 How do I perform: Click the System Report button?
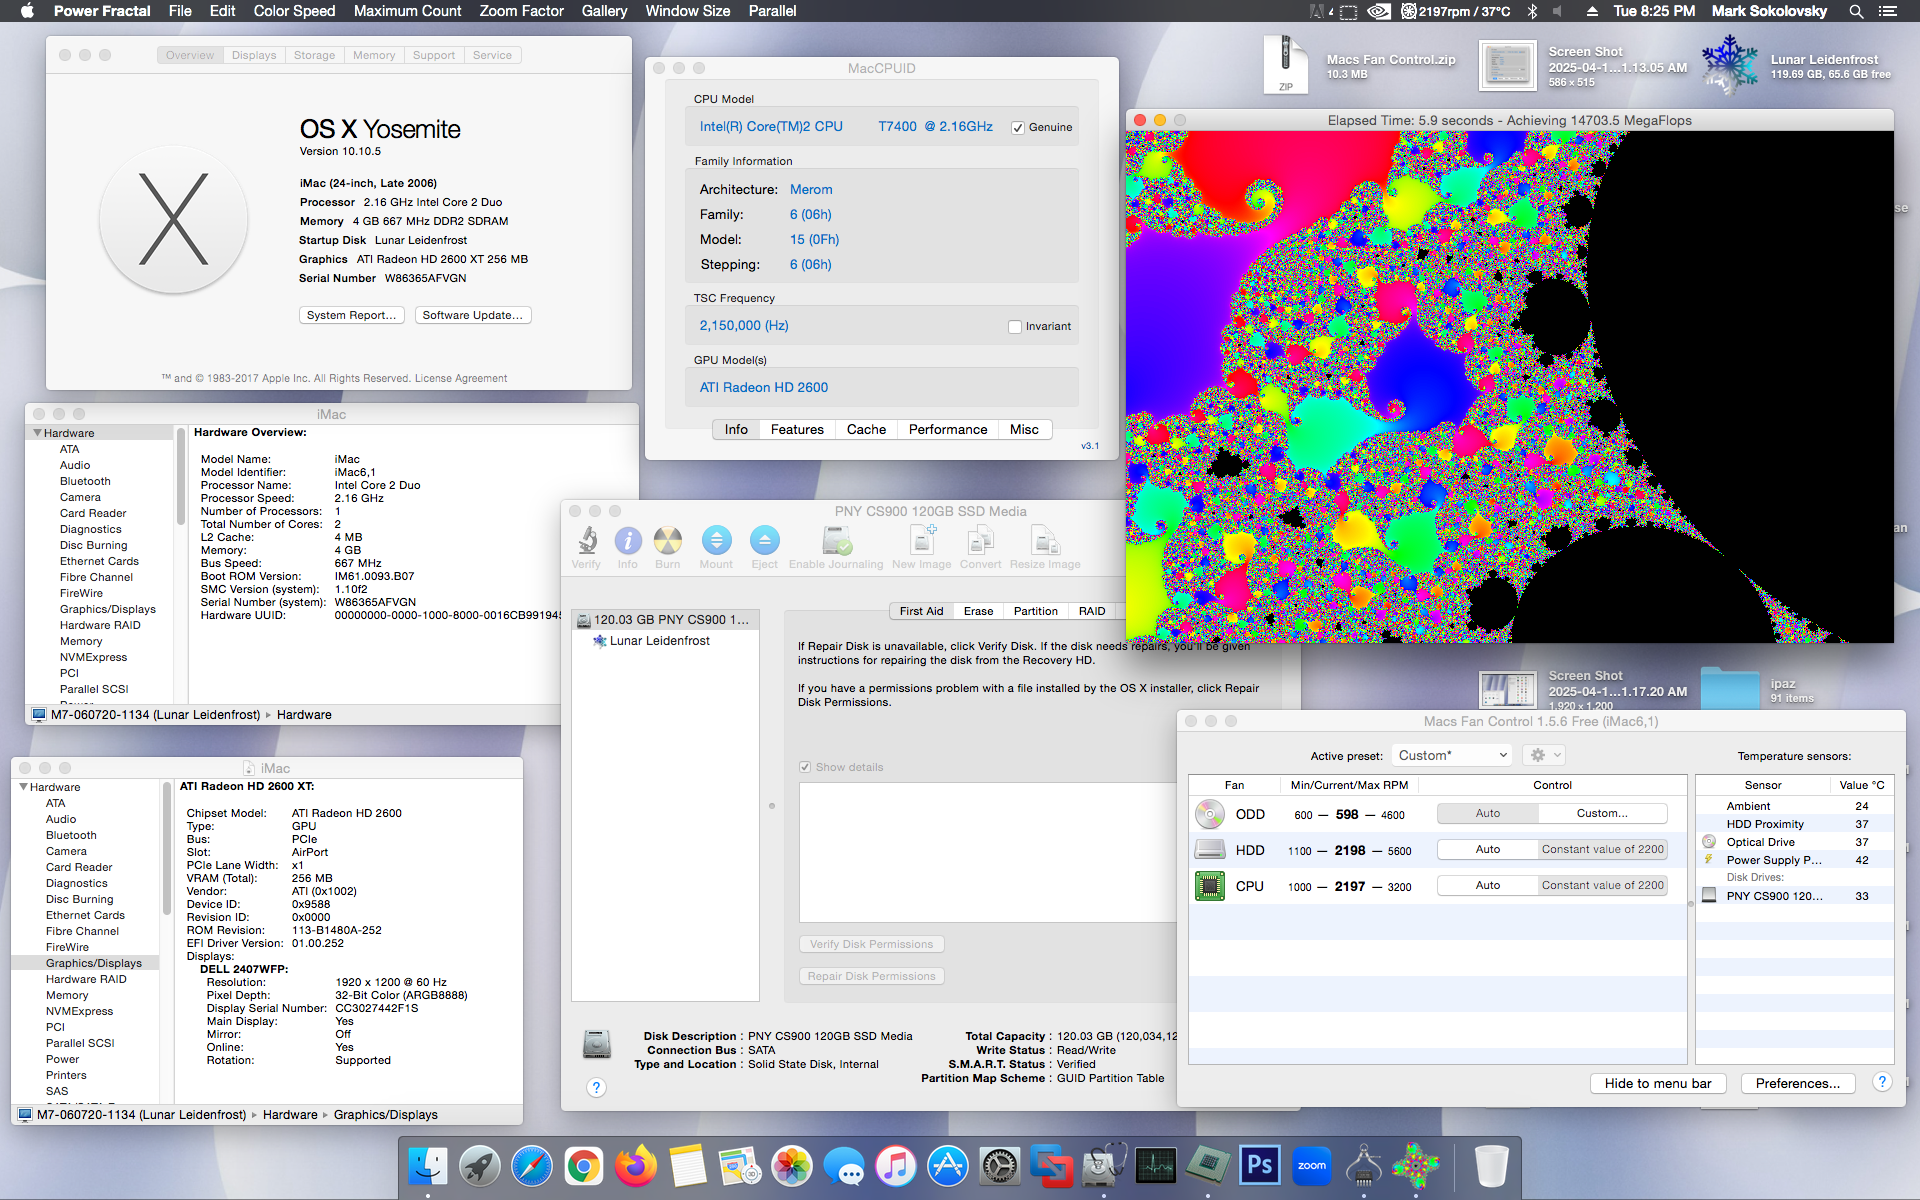[x=351, y=315]
